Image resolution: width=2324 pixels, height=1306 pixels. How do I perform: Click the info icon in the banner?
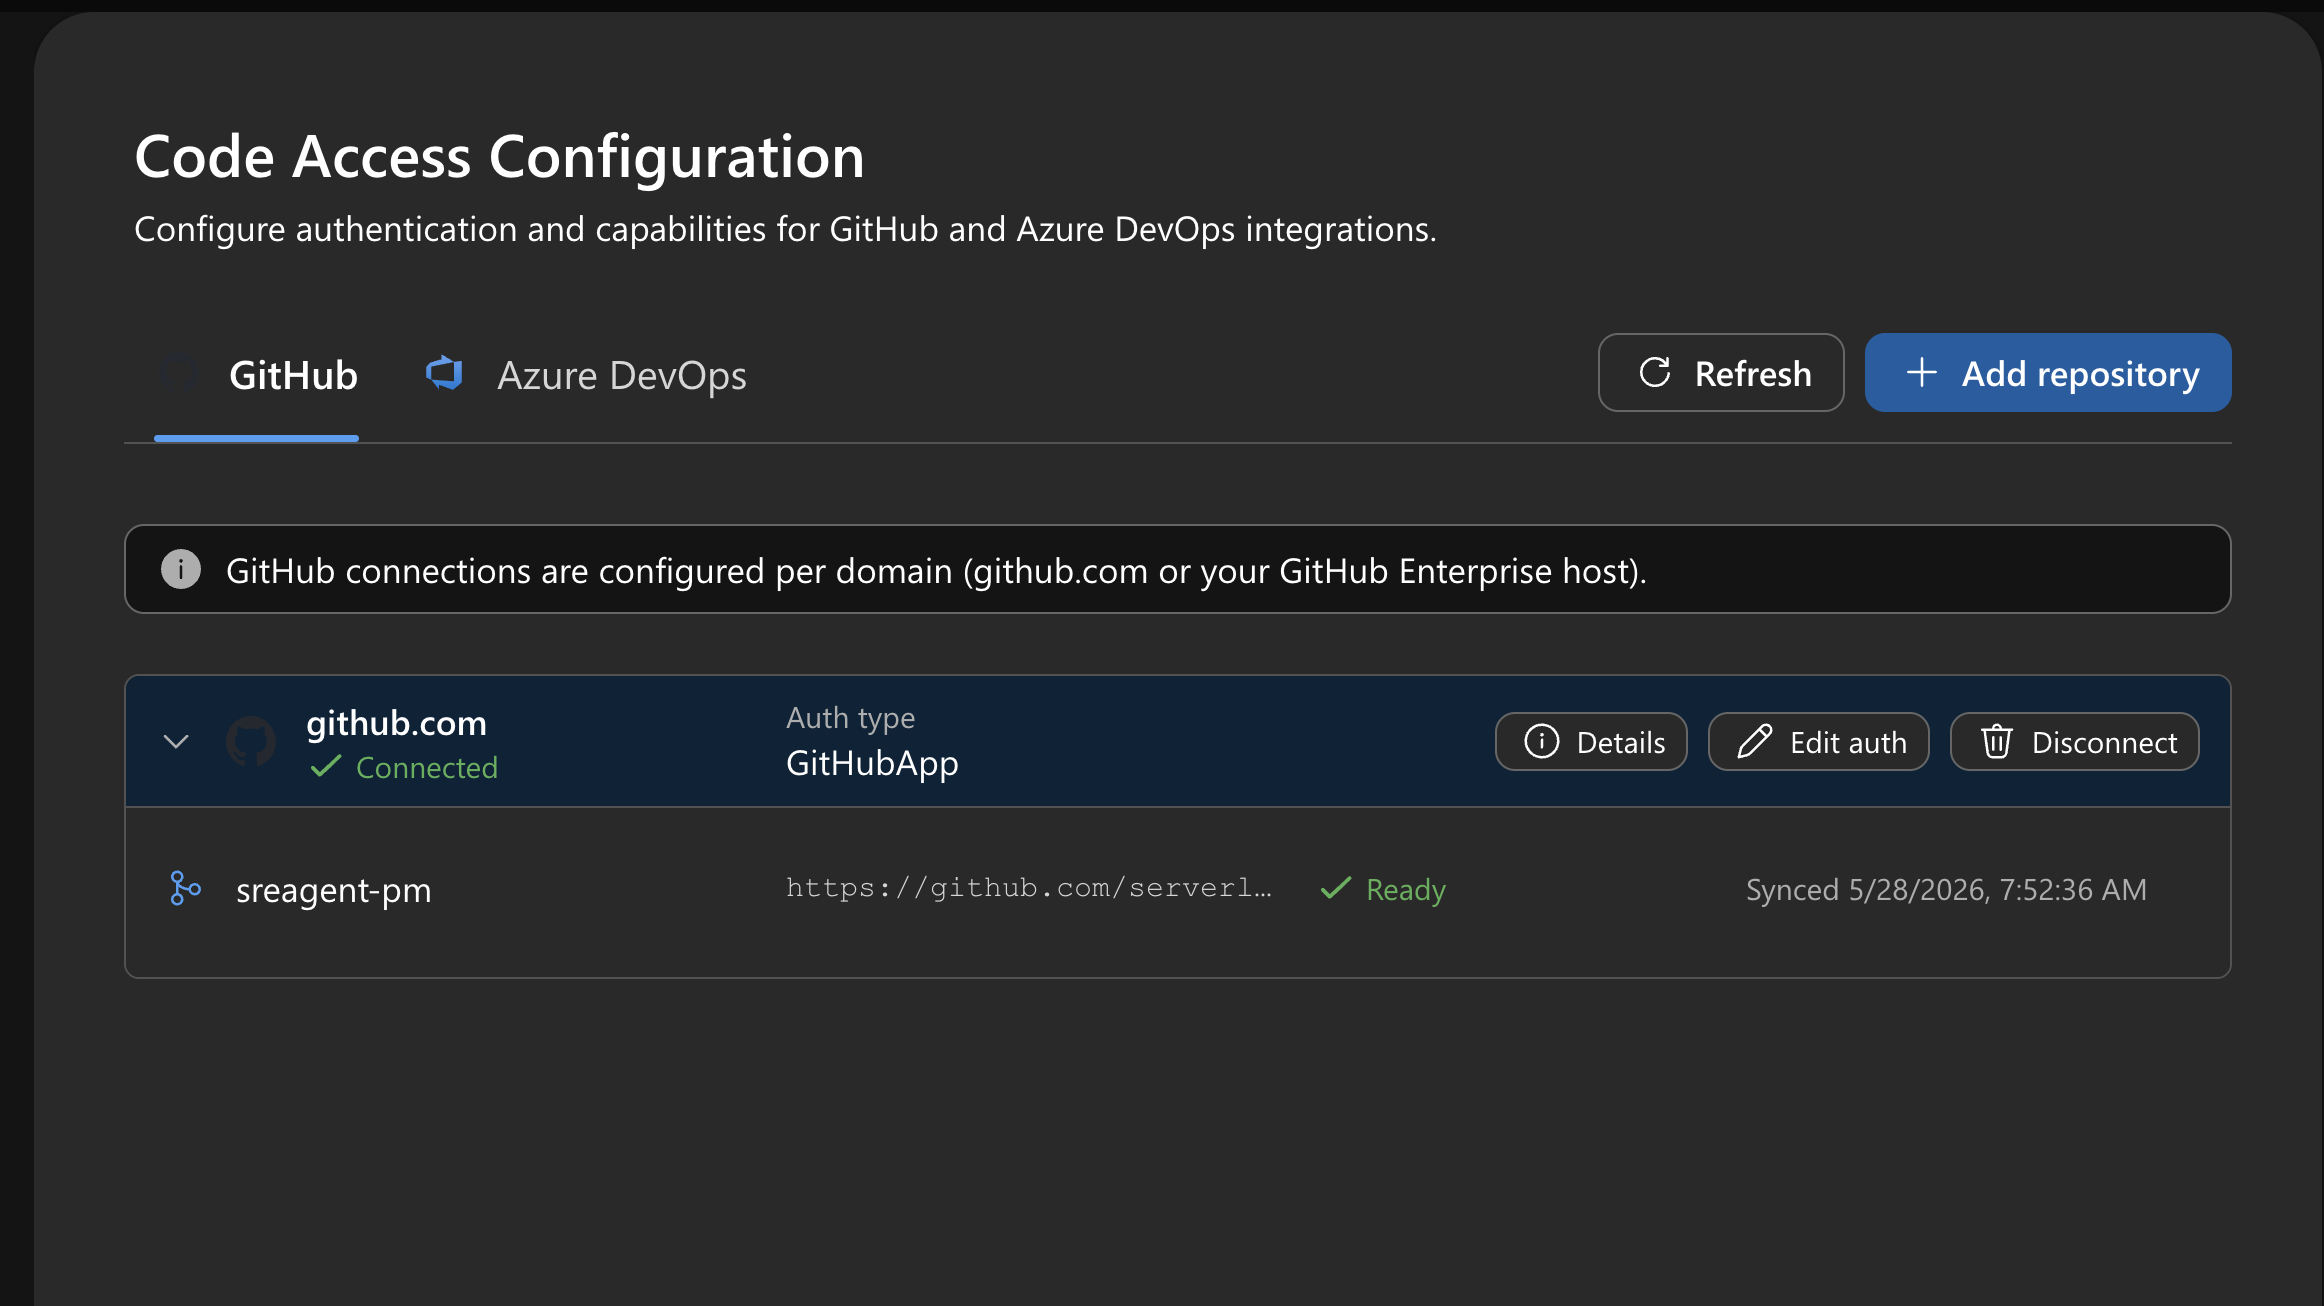point(181,569)
